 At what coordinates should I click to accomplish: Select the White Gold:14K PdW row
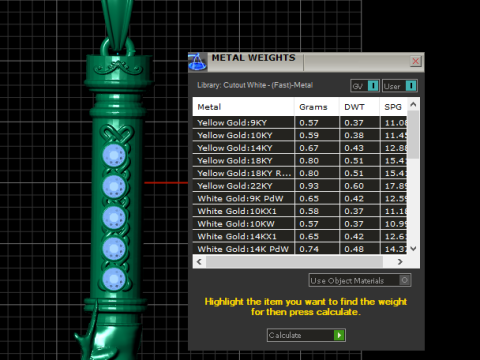[x=300, y=249]
